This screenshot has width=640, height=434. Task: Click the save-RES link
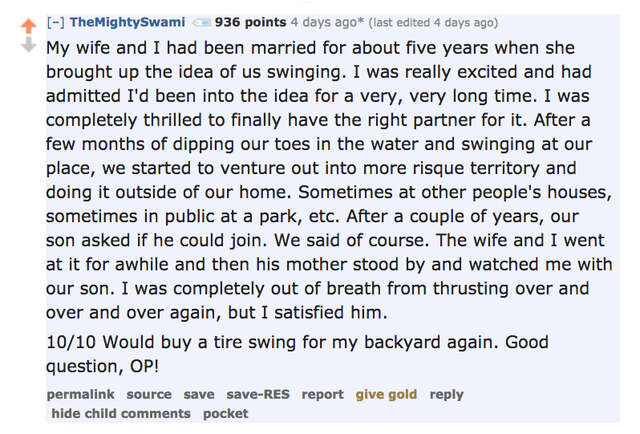coord(257,394)
